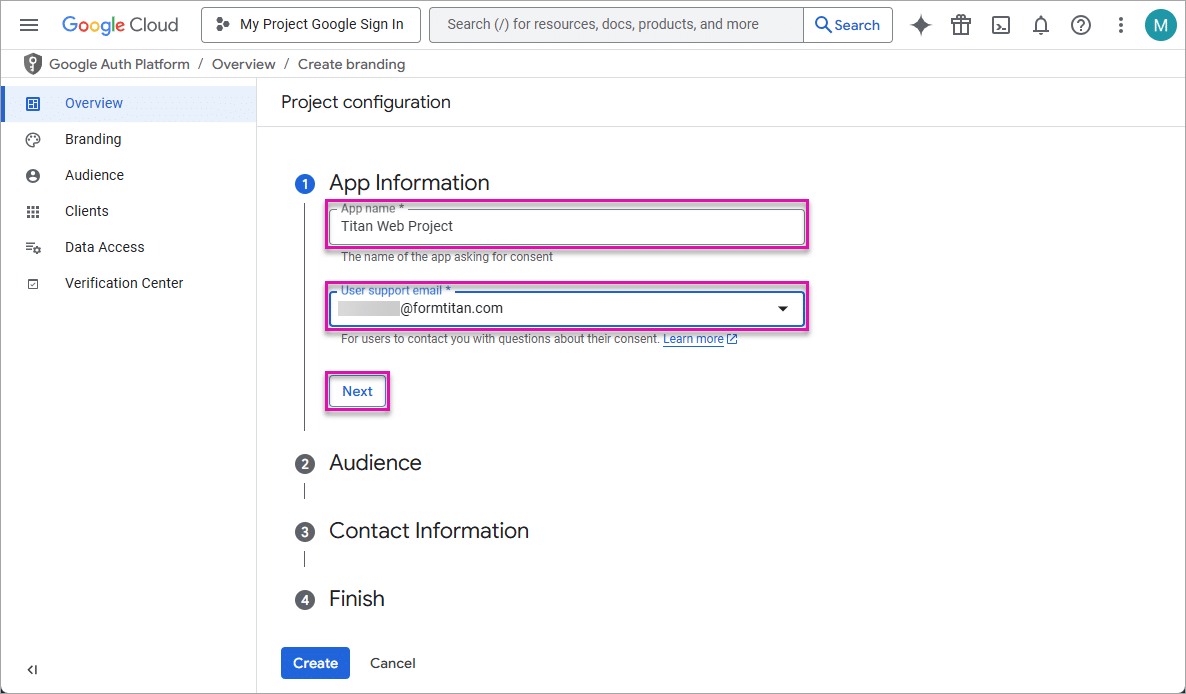Open the three-dot settings menu
Image resolution: width=1186 pixels, height=694 pixels.
[1120, 25]
